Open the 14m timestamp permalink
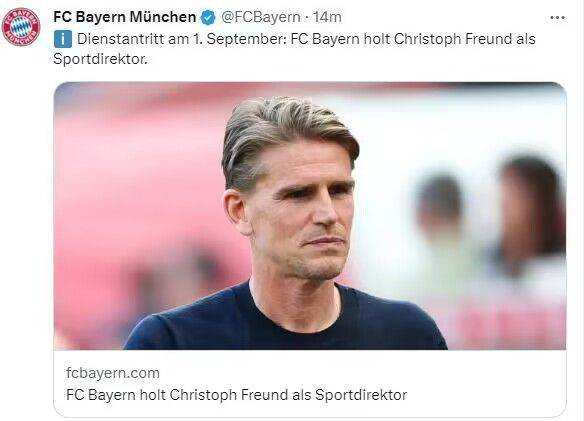This screenshot has height=421, width=584. [327, 17]
